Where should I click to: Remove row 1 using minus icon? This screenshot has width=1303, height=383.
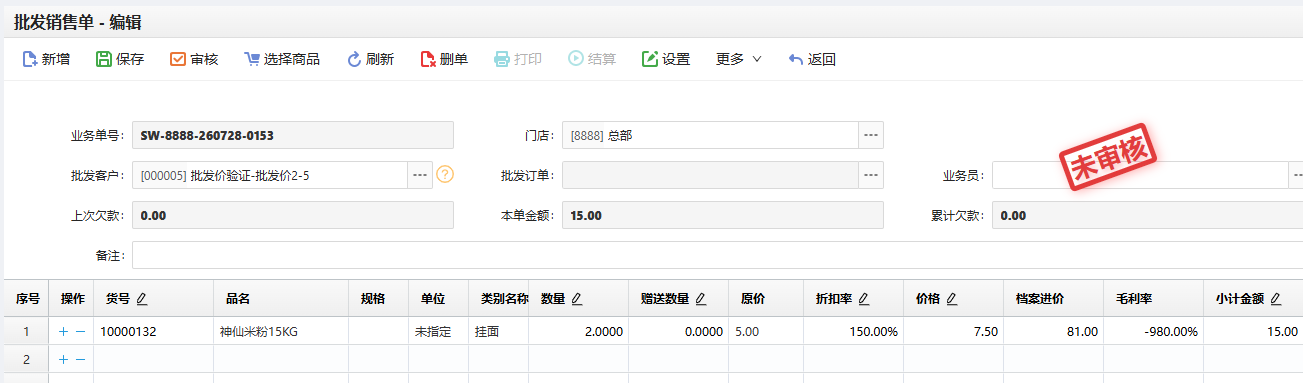click(81, 331)
